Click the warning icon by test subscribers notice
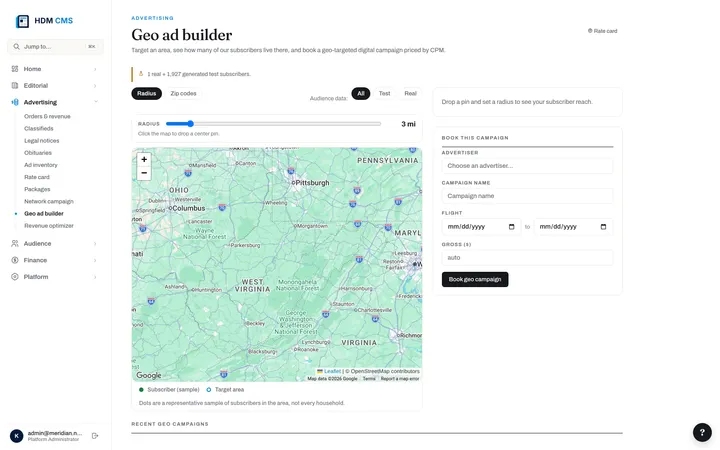This screenshot has width=720, height=450. coord(141,73)
